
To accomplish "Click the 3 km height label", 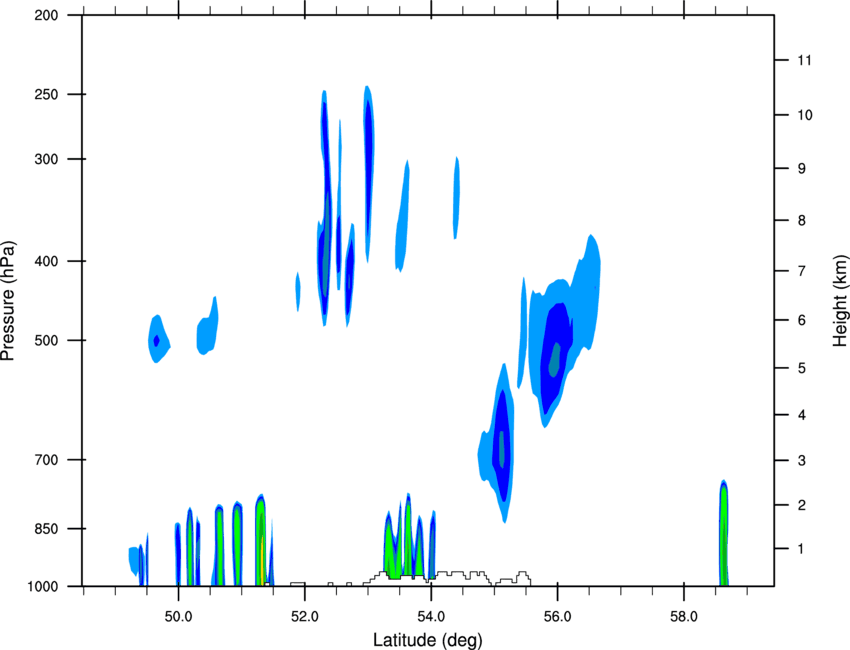I will pos(801,461).
